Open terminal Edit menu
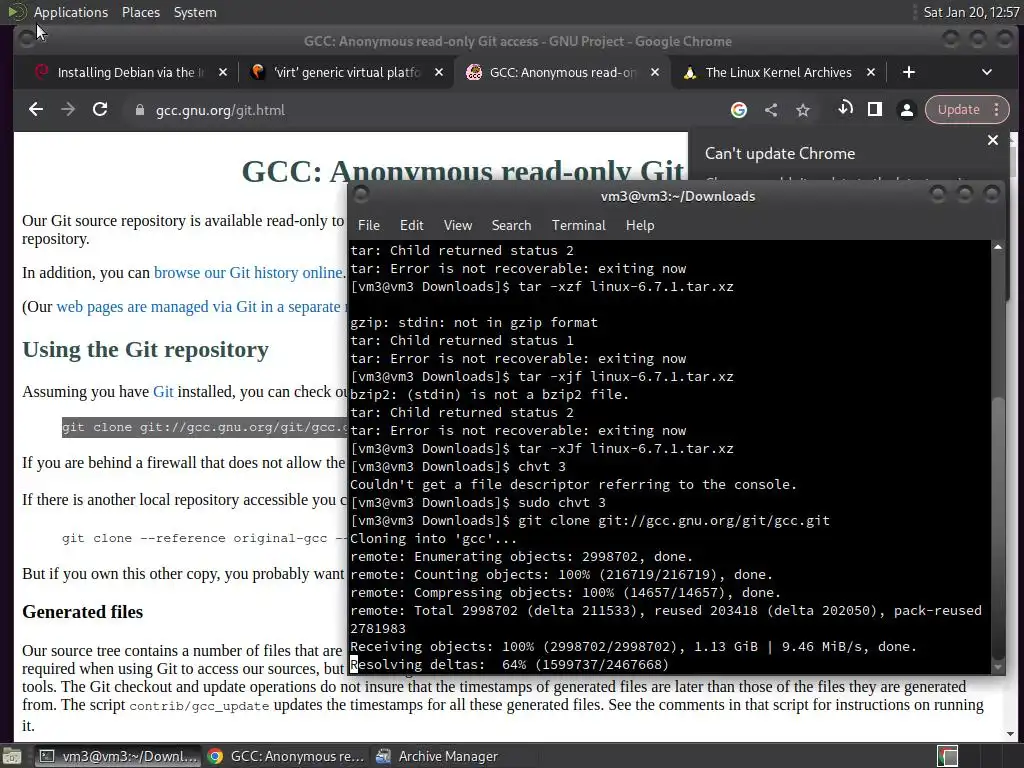1024x768 pixels. [x=411, y=225]
